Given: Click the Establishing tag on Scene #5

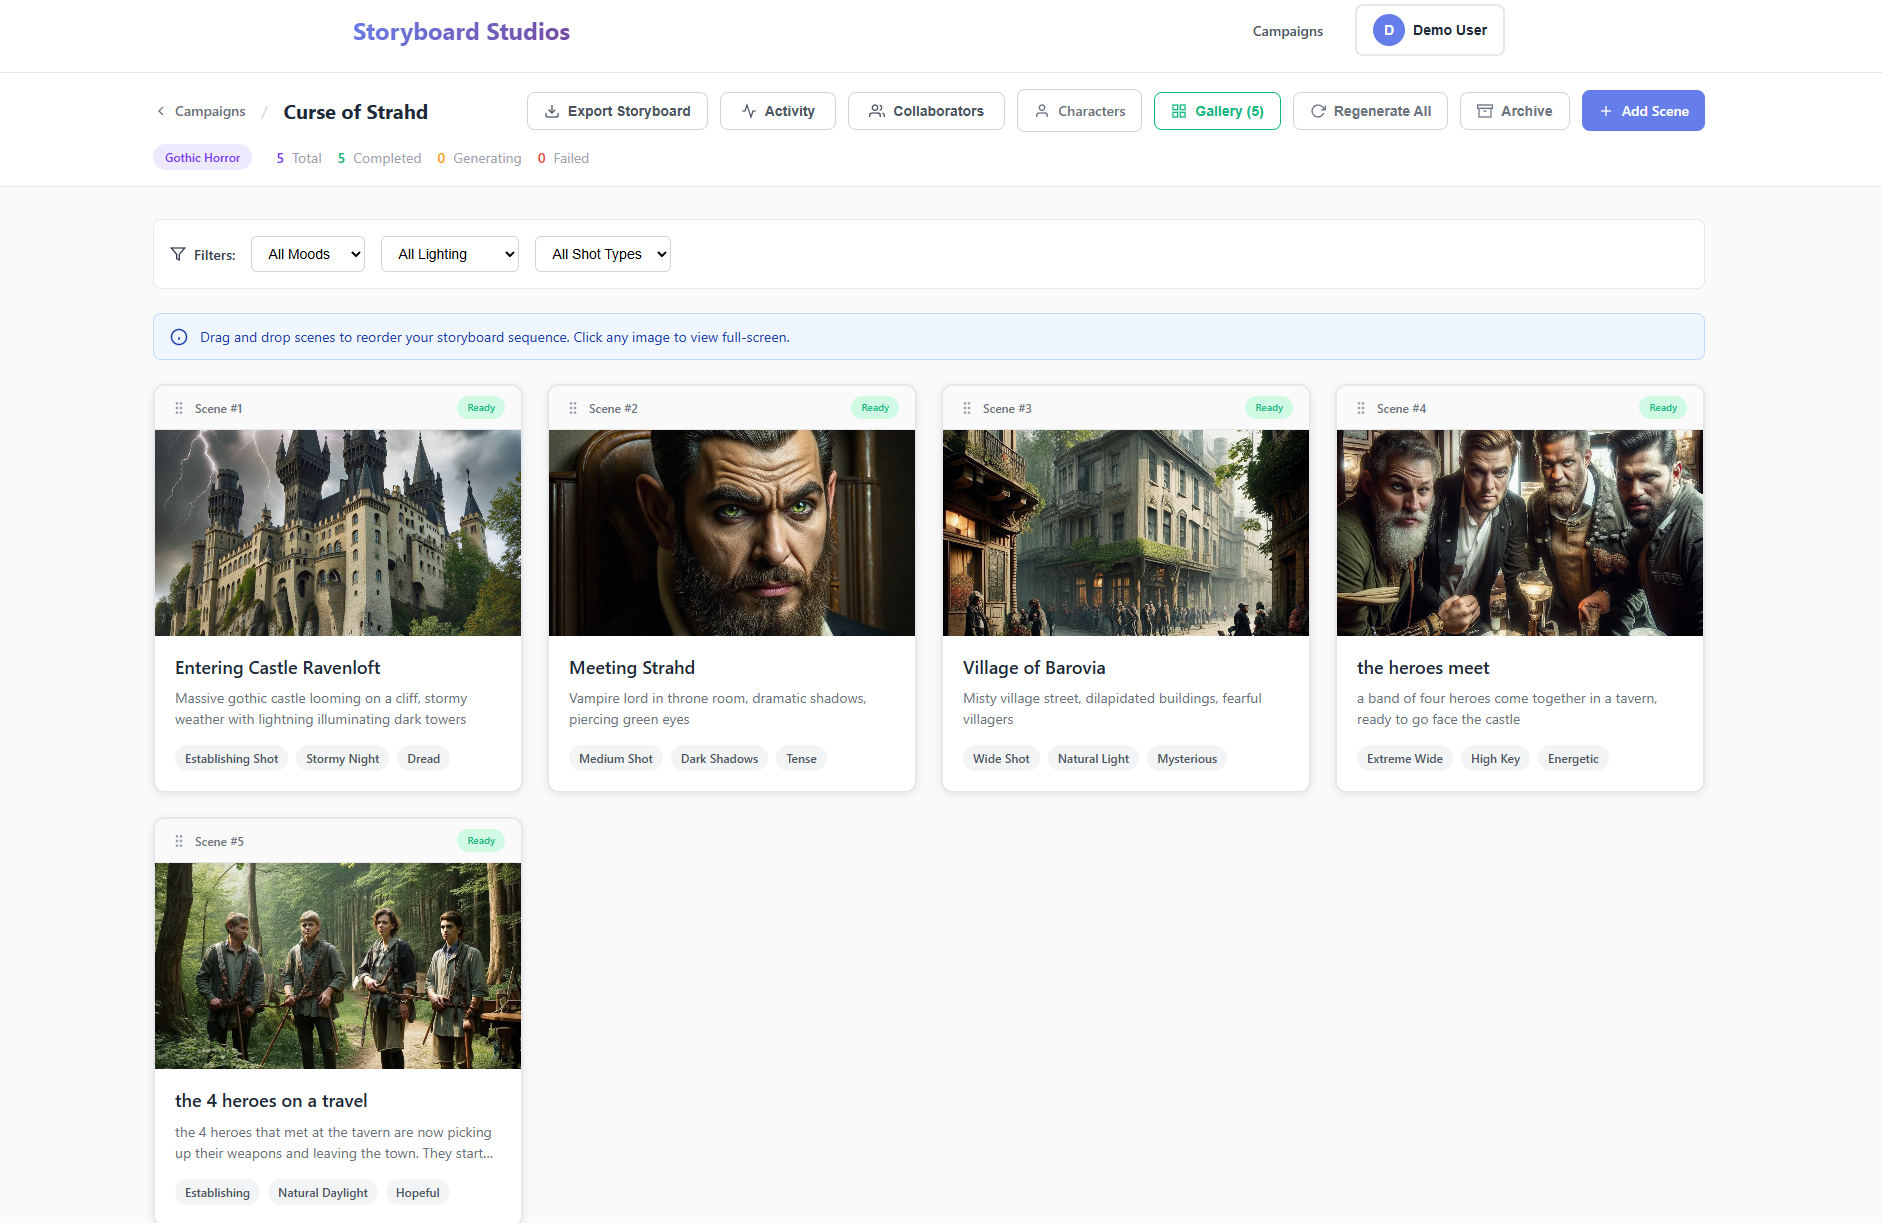Looking at the screenshot, I should click(x=217, y=1193).
